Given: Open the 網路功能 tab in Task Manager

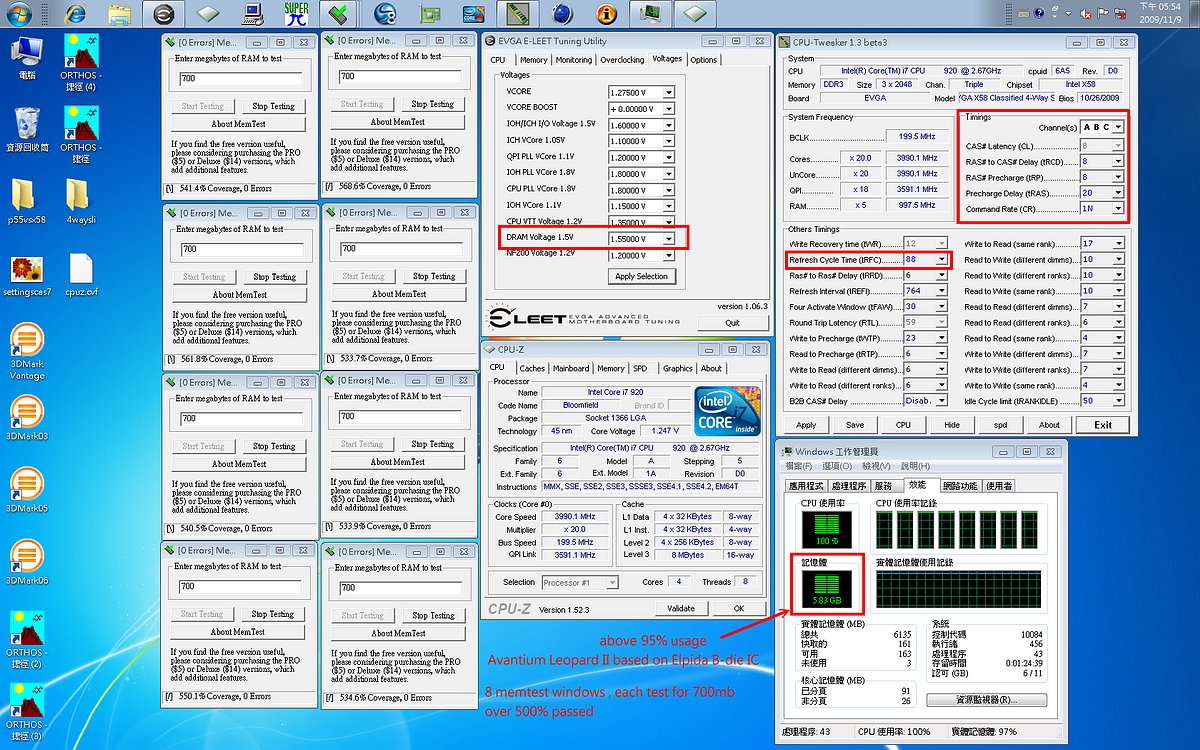Looking at the screenshot, I should coord(961,485).
